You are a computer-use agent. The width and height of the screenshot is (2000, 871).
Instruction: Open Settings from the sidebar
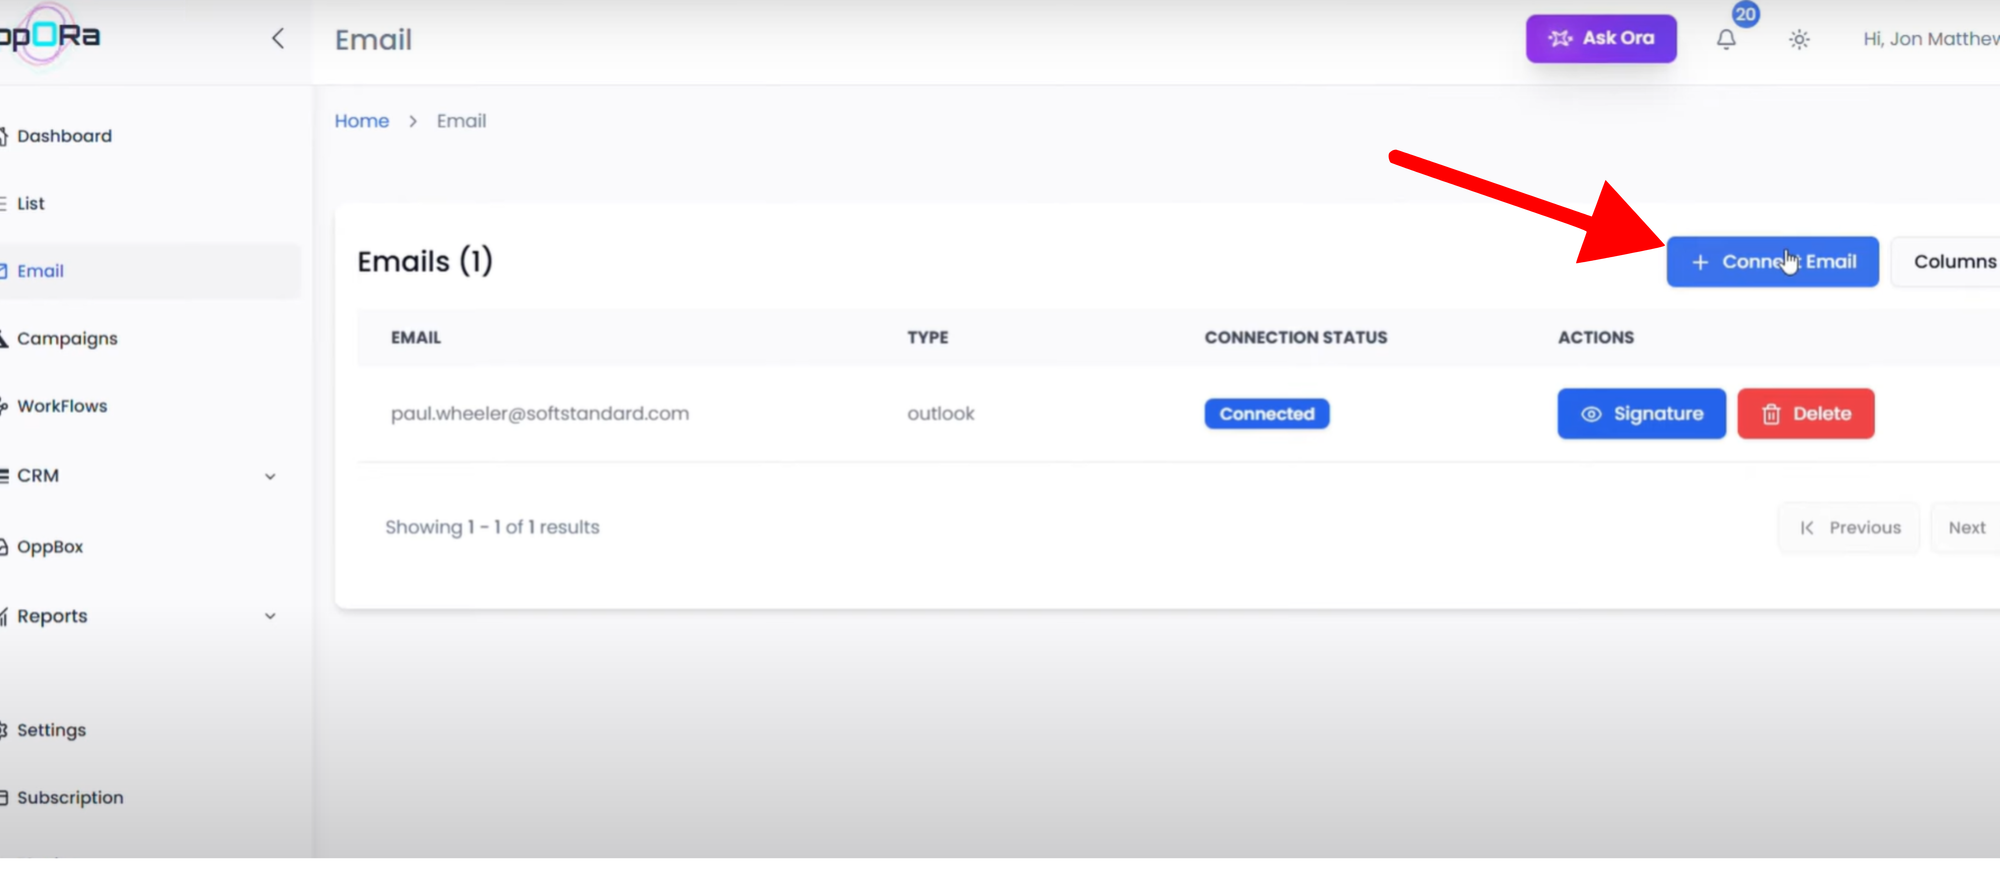coord(51,730)
